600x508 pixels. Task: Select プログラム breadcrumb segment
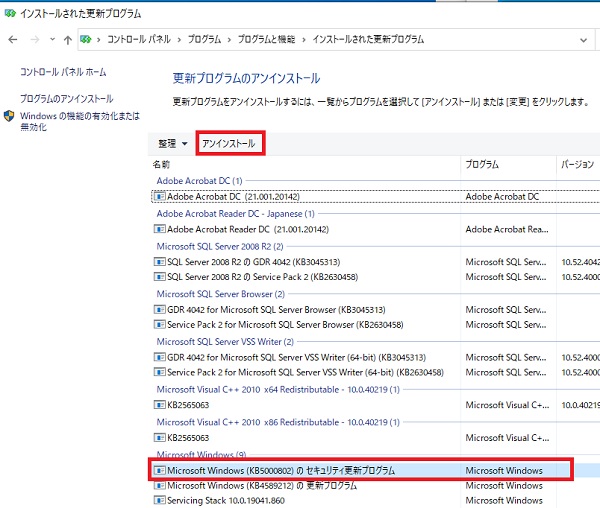pyautogui.click(x=204, y=39)
